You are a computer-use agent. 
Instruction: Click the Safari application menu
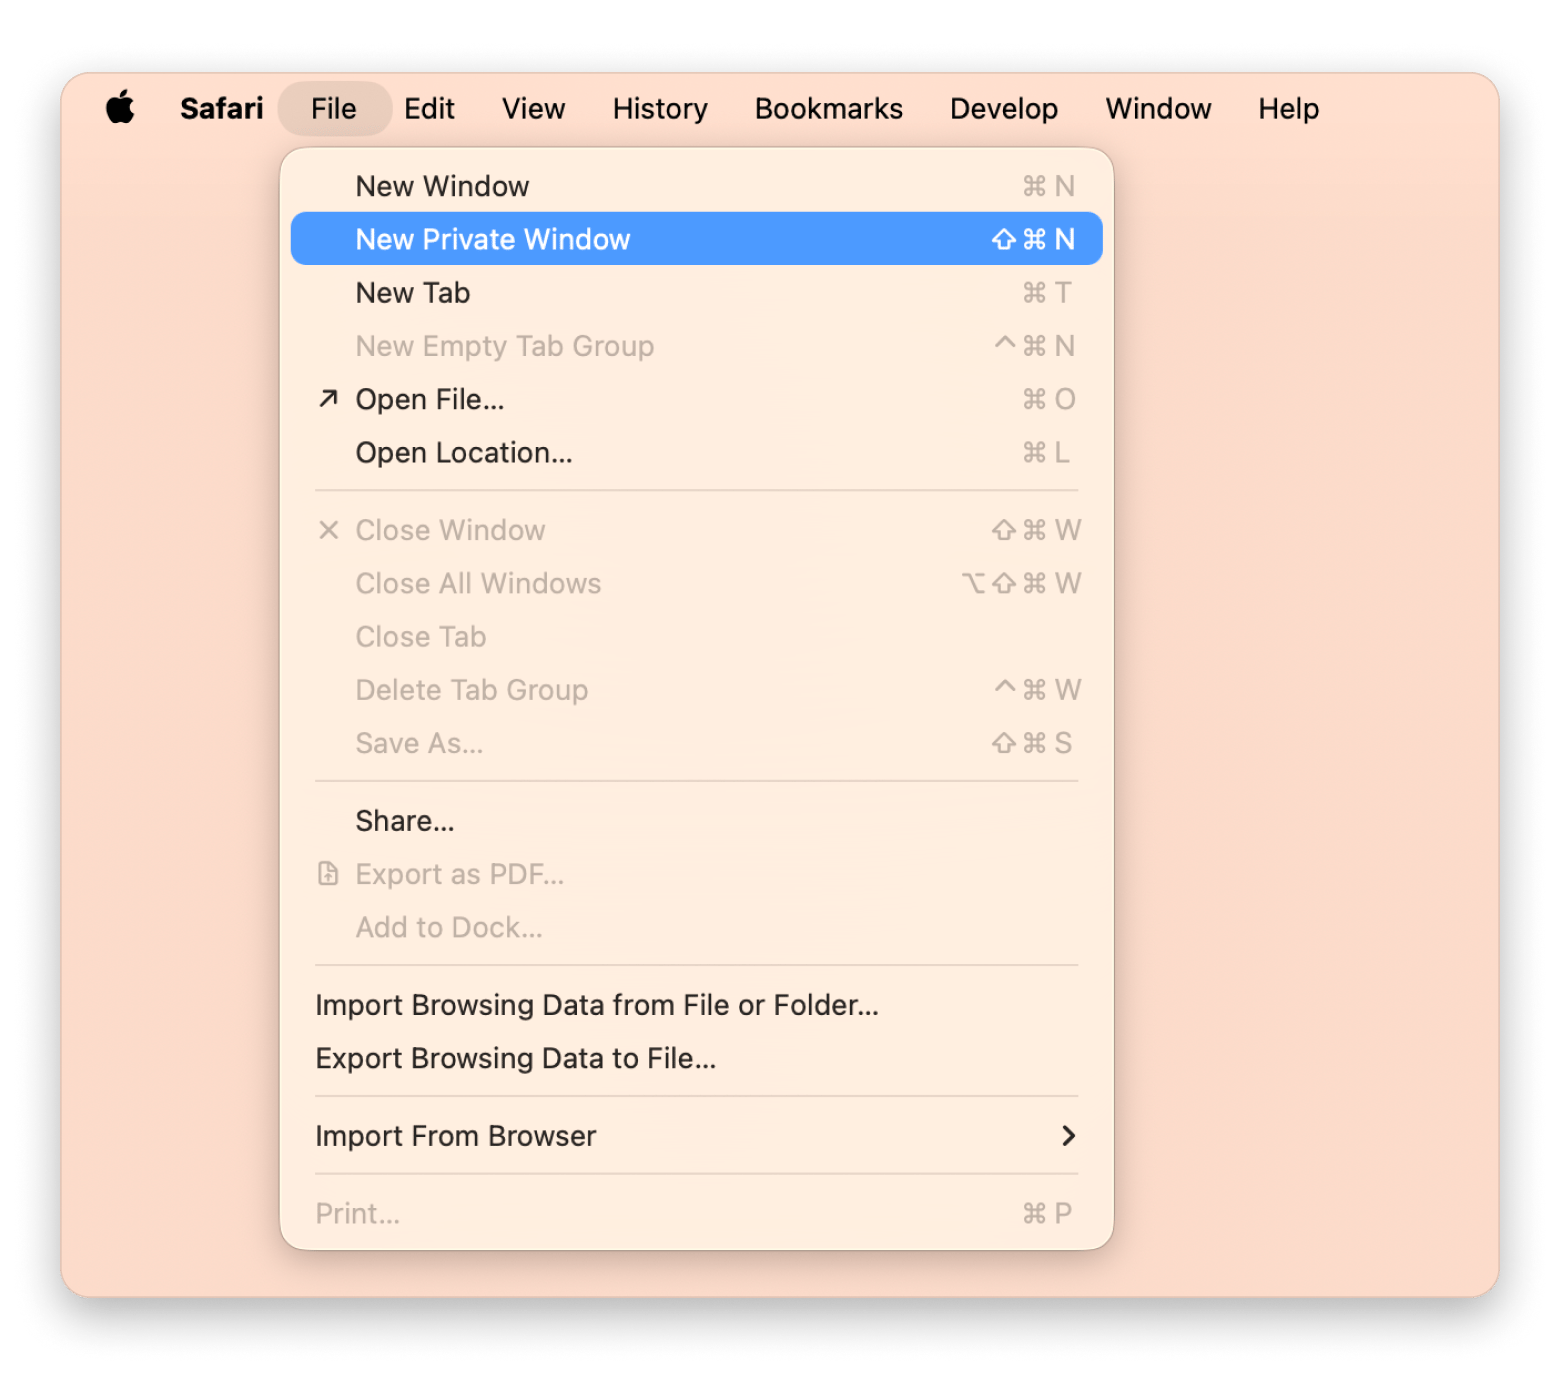221,108
